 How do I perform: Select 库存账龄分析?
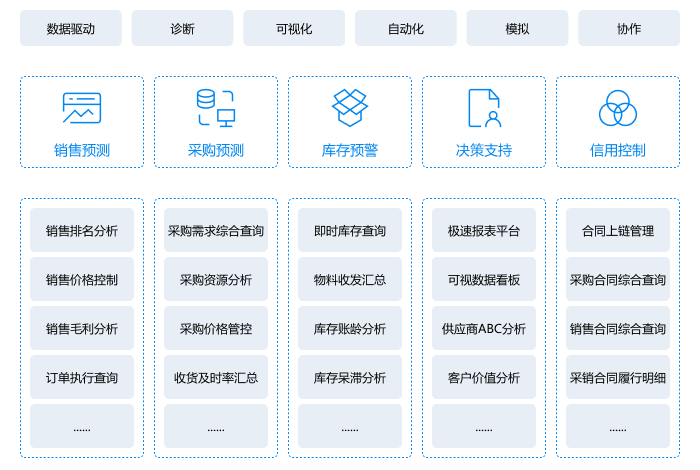(x=350, y=328)
